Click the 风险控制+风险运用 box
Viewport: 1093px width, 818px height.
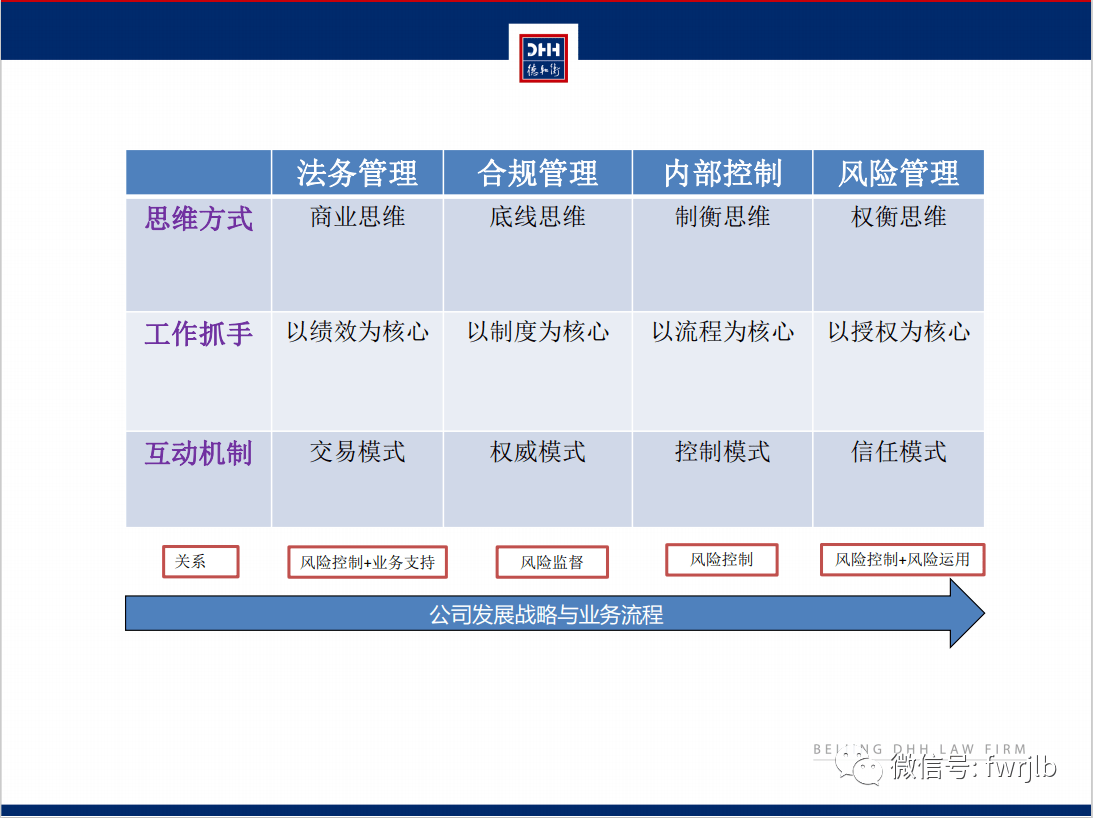point(903,559)
